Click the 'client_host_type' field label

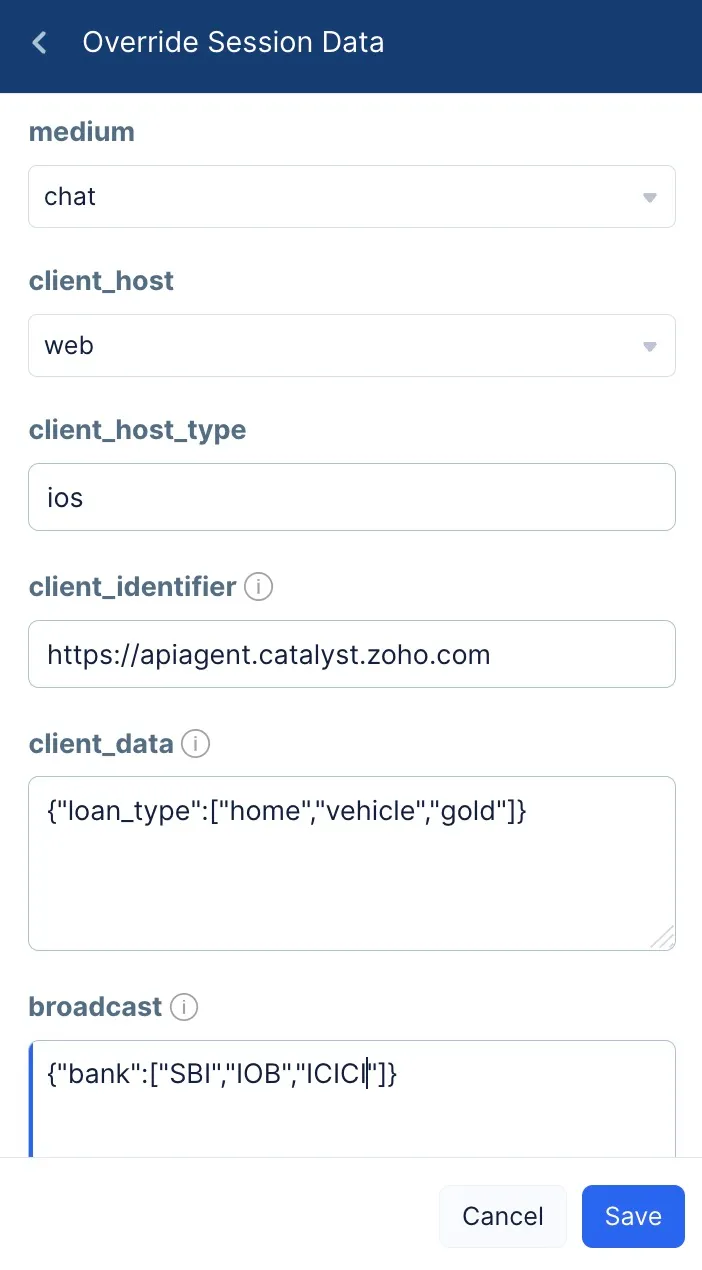point(137,430)
